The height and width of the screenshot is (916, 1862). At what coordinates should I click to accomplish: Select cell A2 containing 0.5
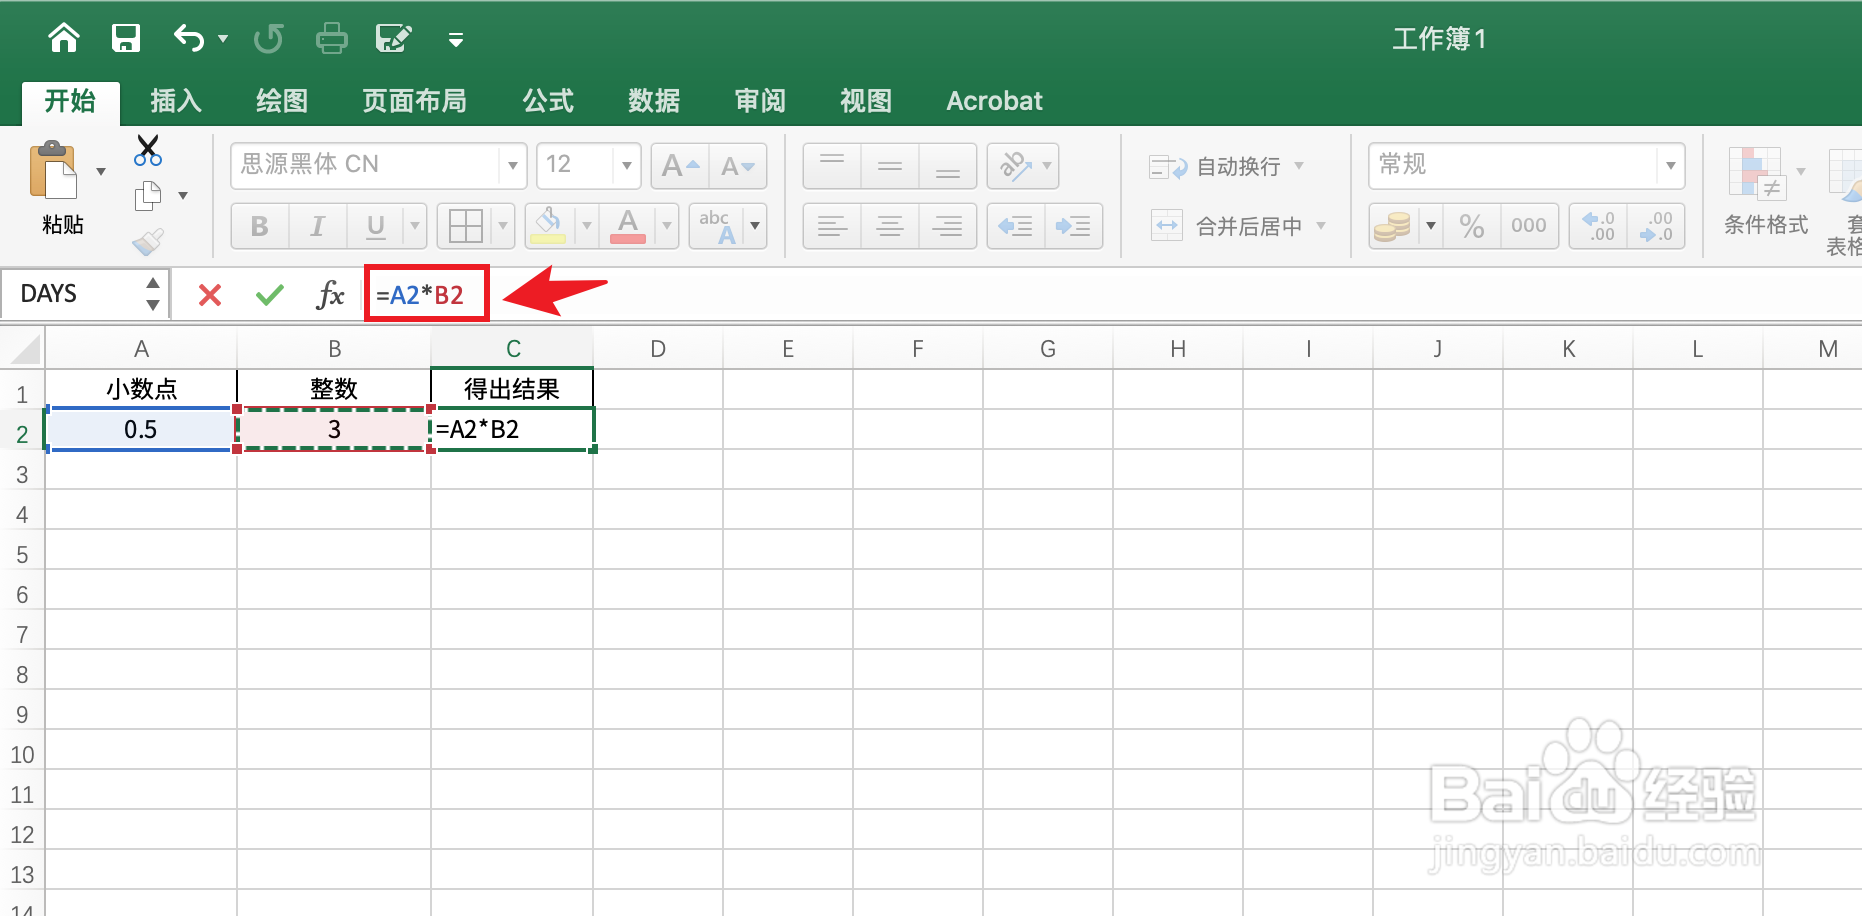tap(141, 429)
